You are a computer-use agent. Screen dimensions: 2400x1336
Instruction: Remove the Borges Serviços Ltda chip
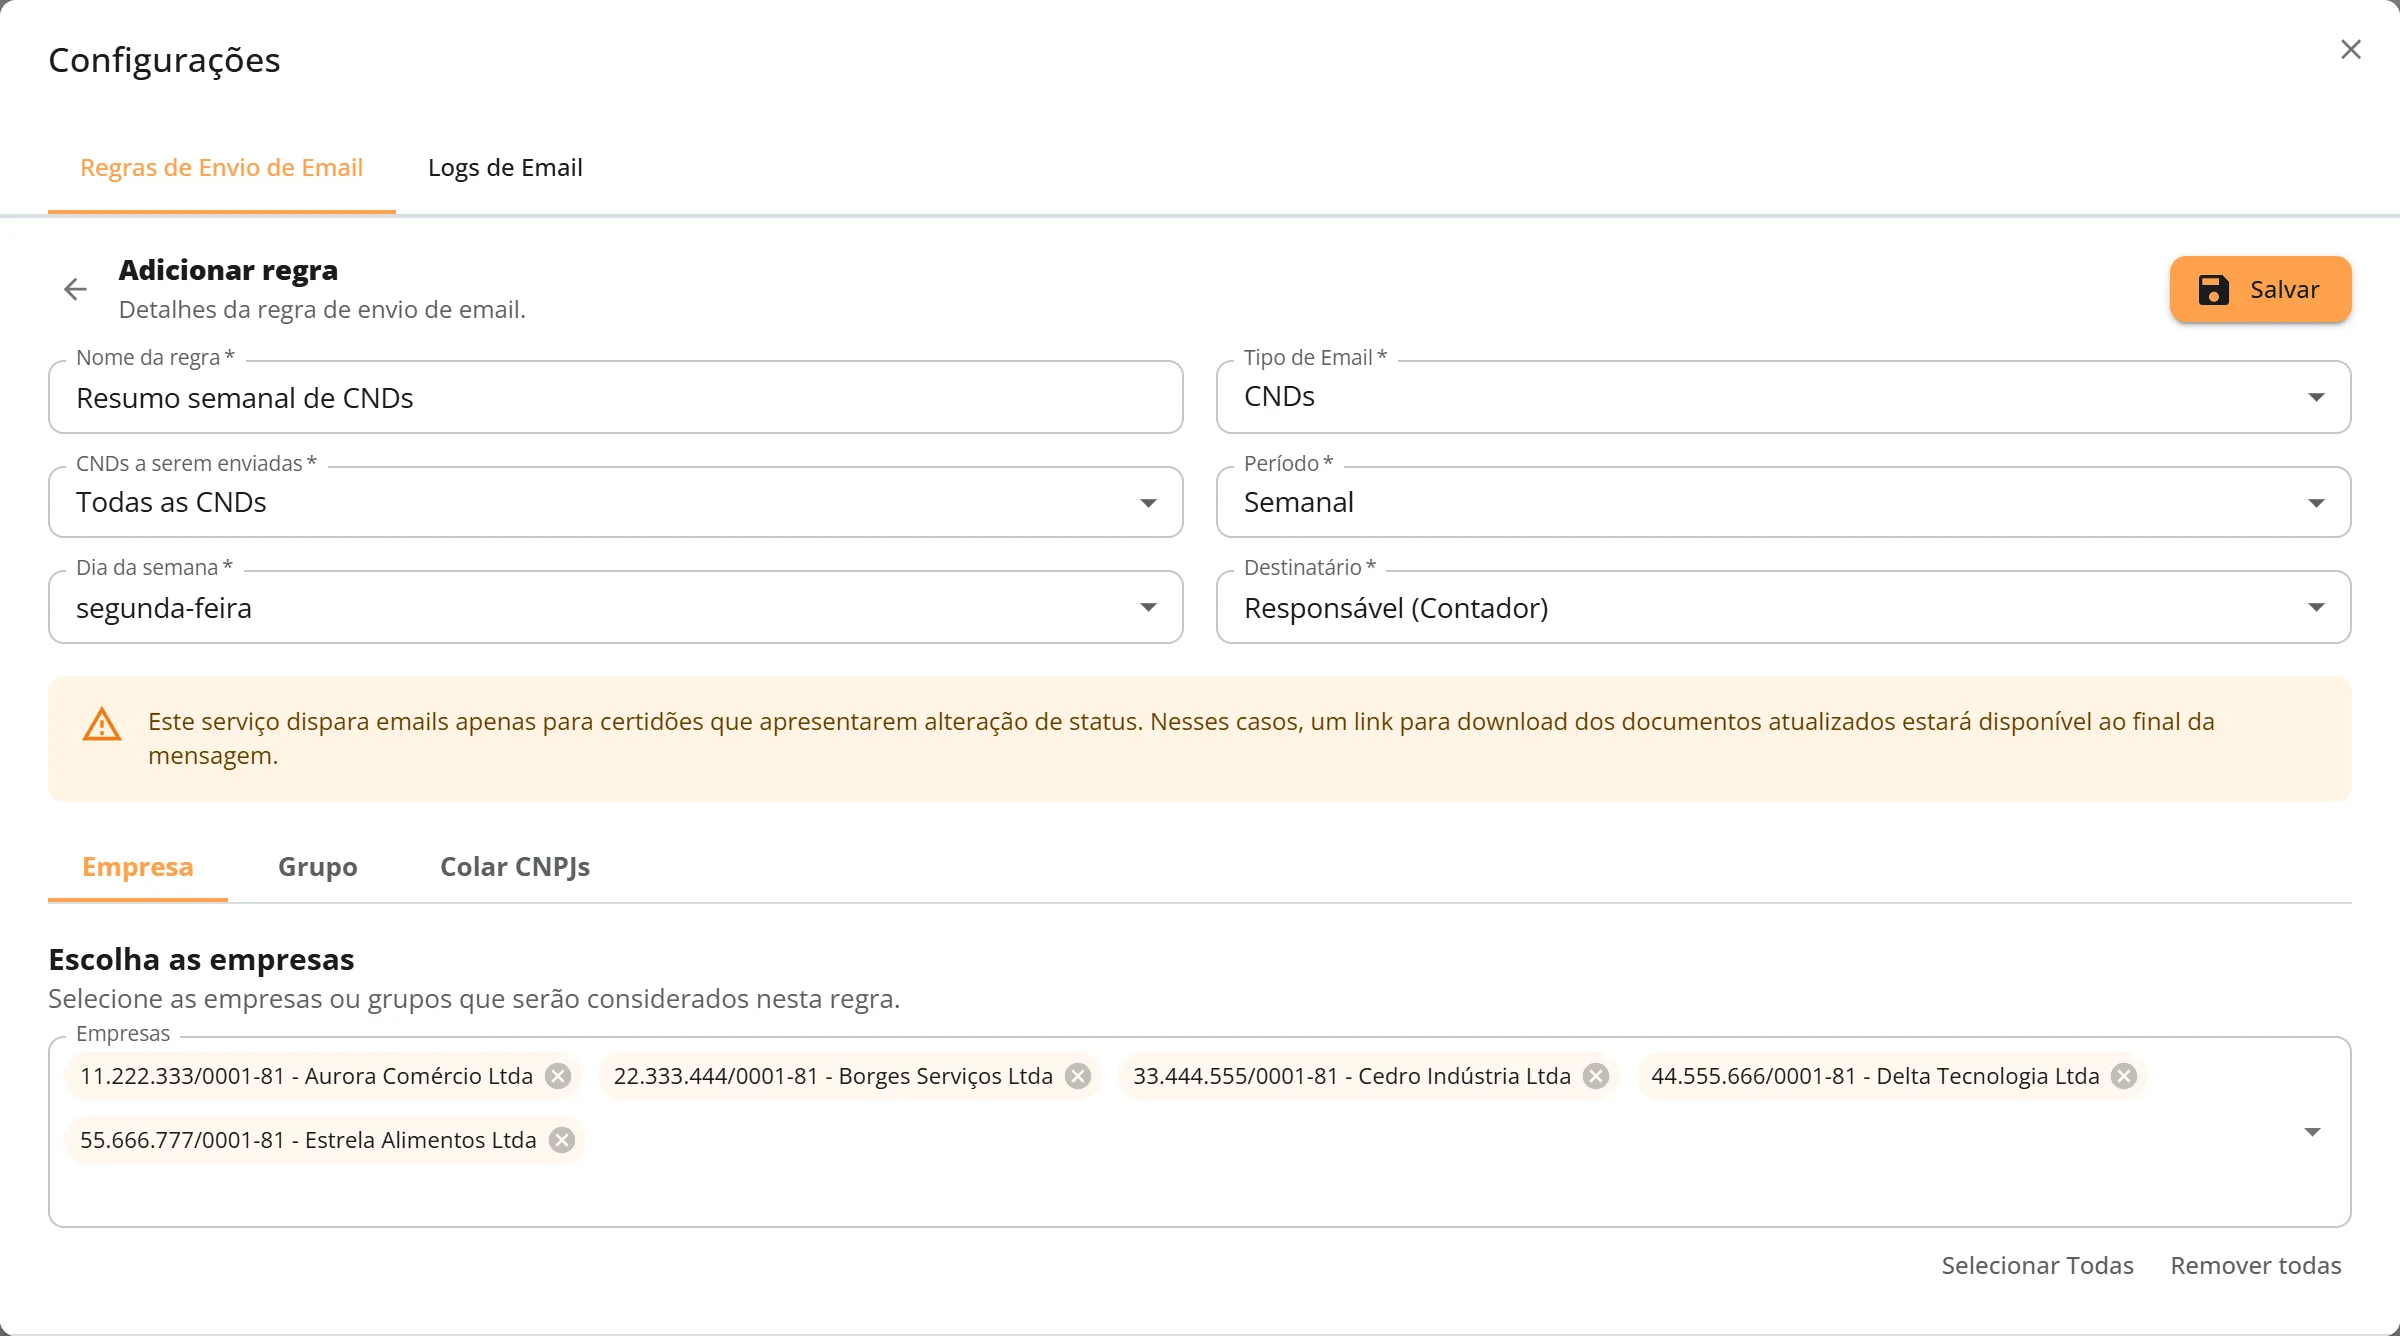(x=1078, y=1076)
